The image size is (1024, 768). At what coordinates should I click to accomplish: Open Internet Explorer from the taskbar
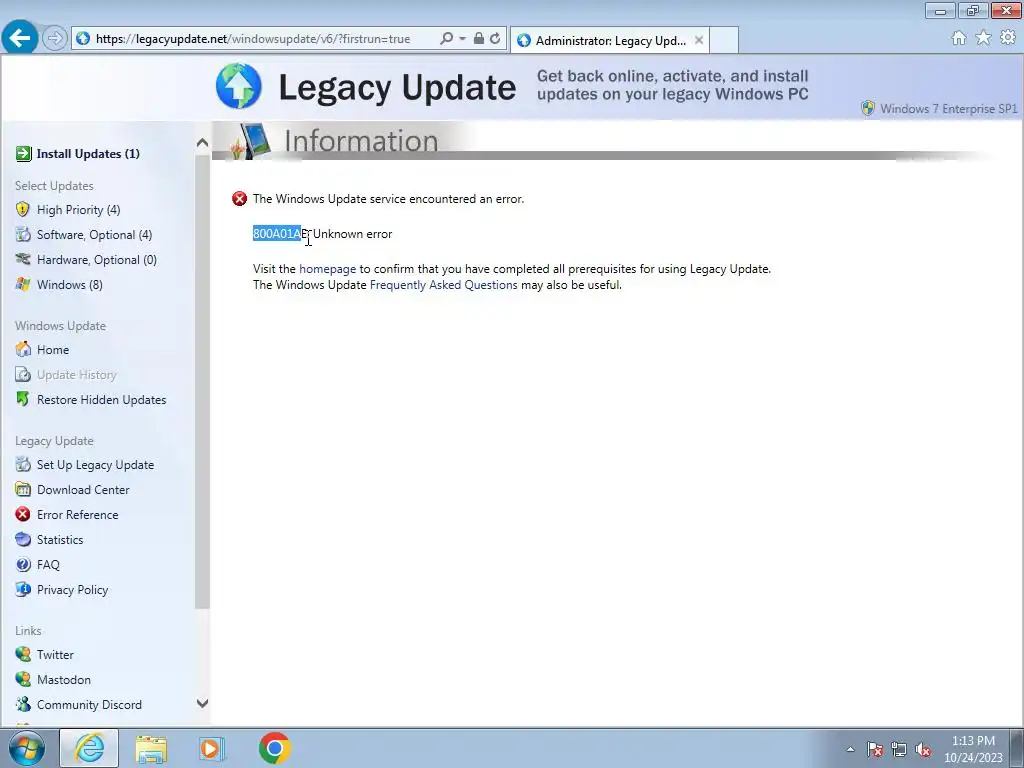pos(89,748)
